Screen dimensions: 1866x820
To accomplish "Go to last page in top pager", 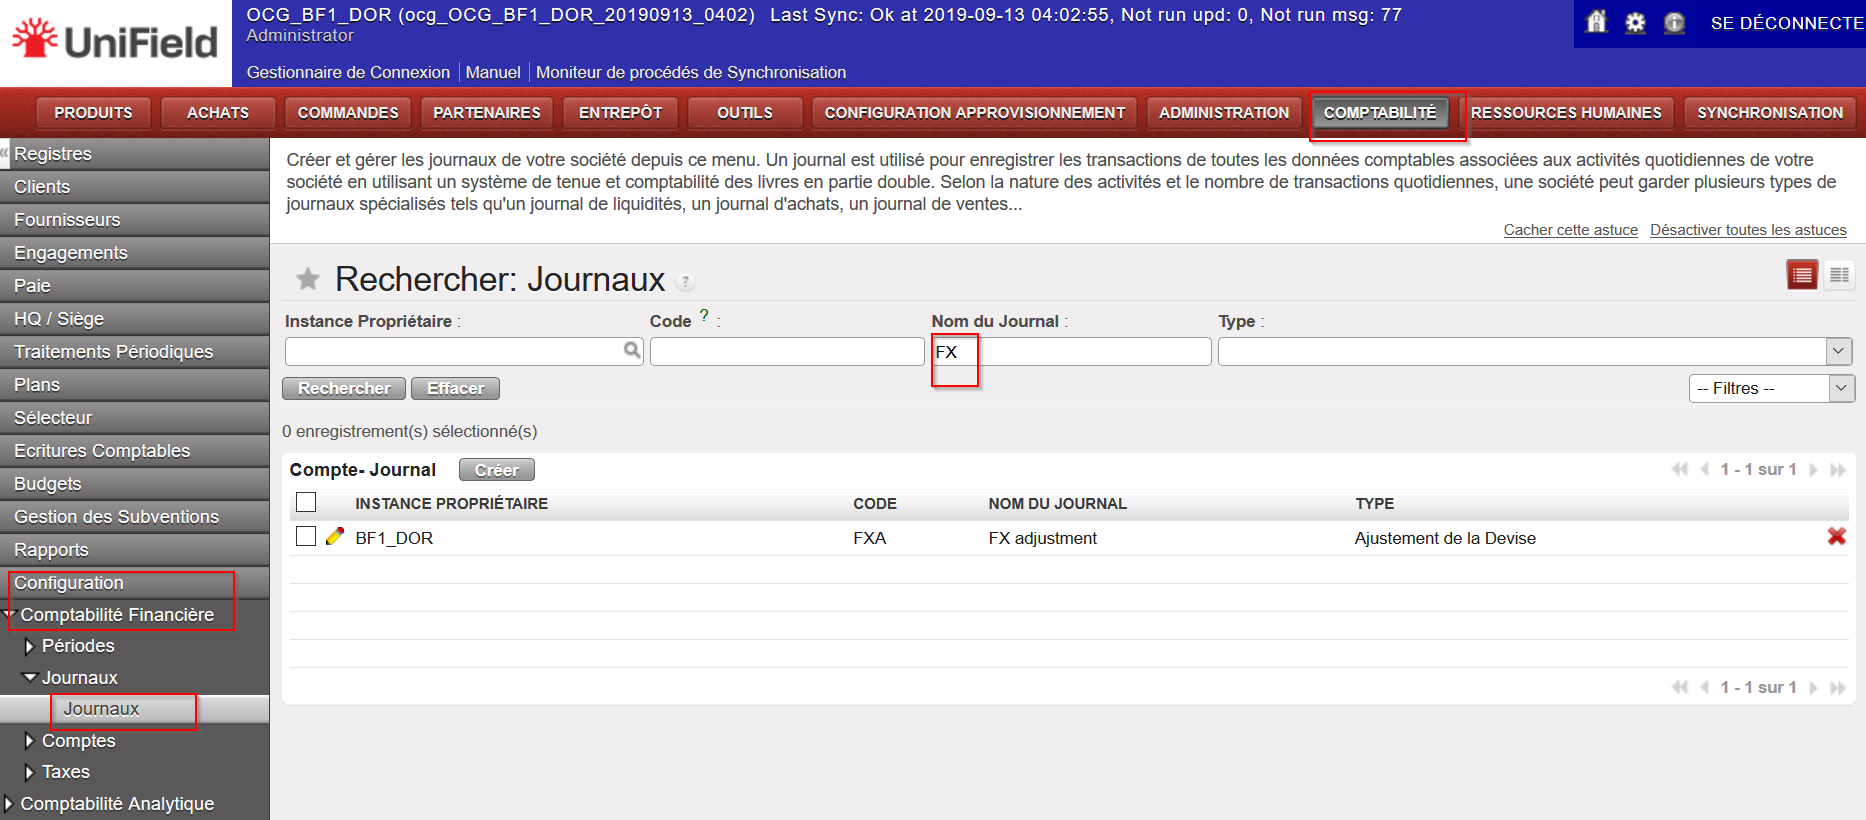I will pyautogui.click(x=1838, y=469).
